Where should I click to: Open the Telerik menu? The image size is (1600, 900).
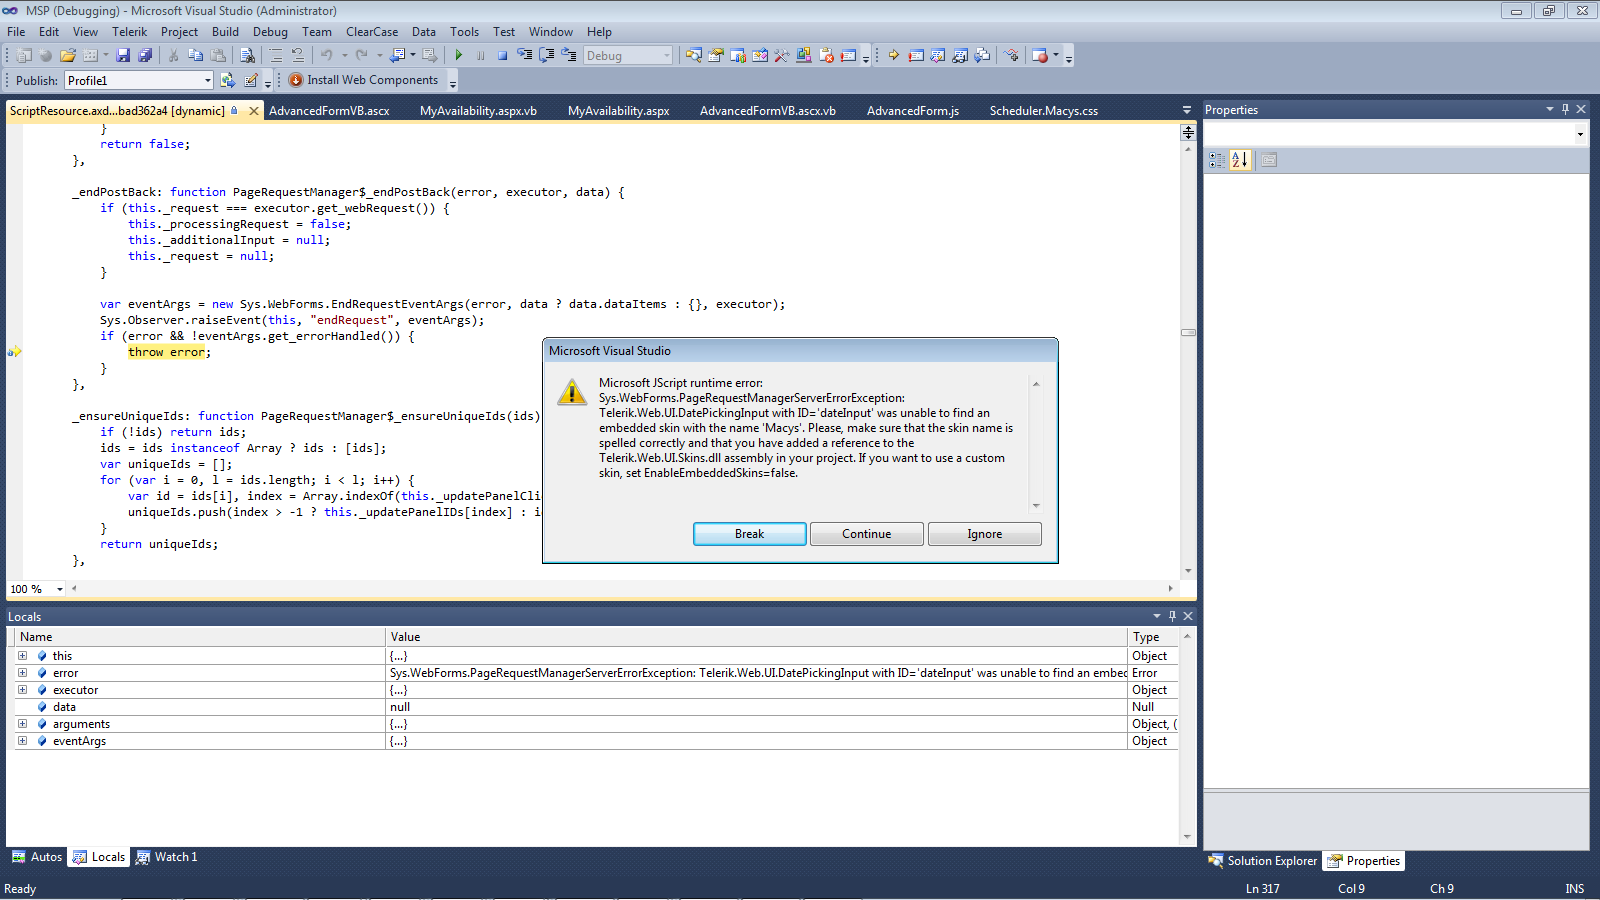(x=129, y=32)
